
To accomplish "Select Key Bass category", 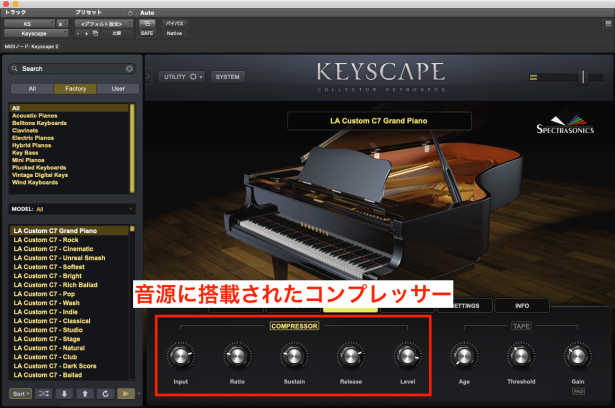I will click(x=25, y=153).
